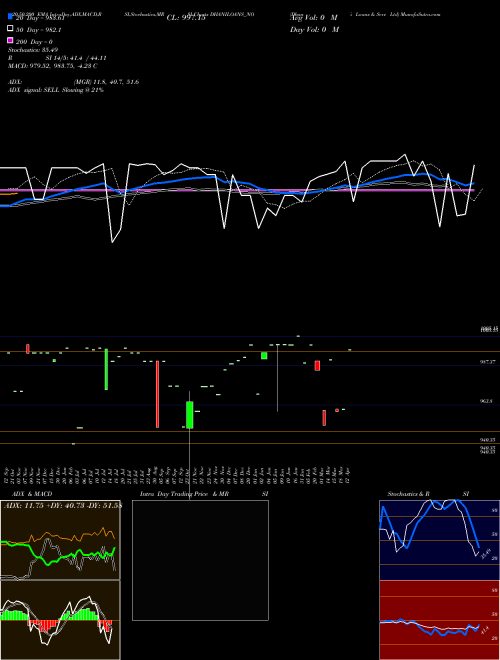Viewport: 500px width, 660px height.
Task: Click the large green candle at 22 Oct
Action: click(189, 415)
